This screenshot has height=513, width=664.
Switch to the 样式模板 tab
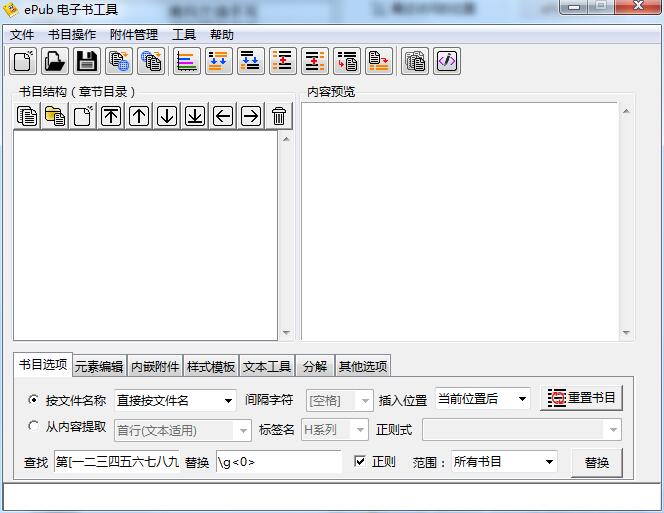(x=211, y=366)
